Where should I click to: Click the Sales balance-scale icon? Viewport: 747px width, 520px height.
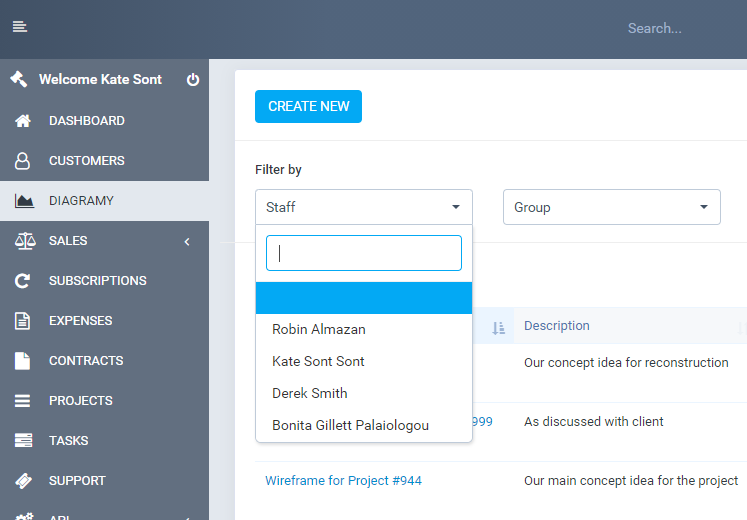(x=25, y=241)
